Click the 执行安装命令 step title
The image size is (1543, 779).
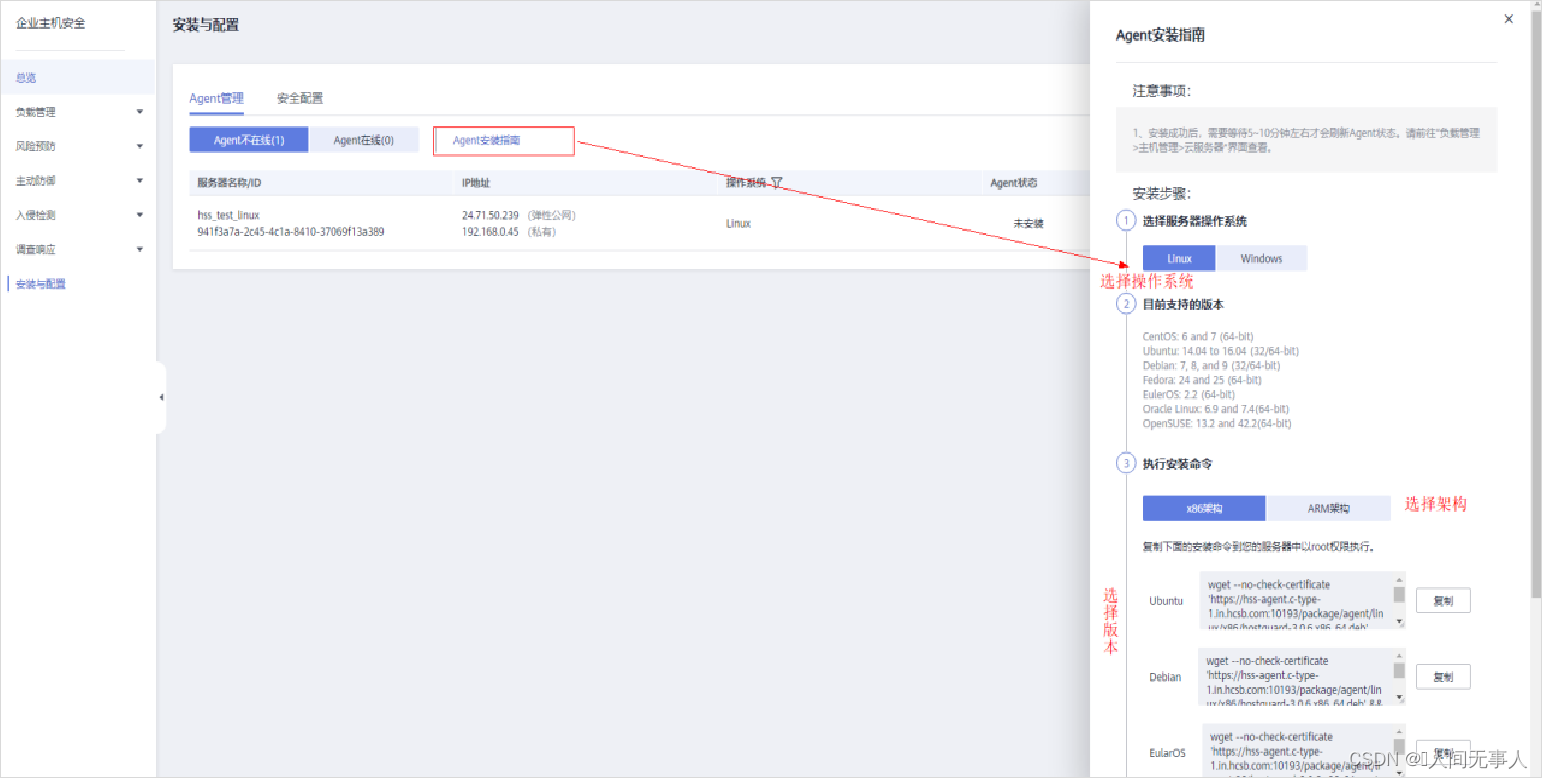1178,464
